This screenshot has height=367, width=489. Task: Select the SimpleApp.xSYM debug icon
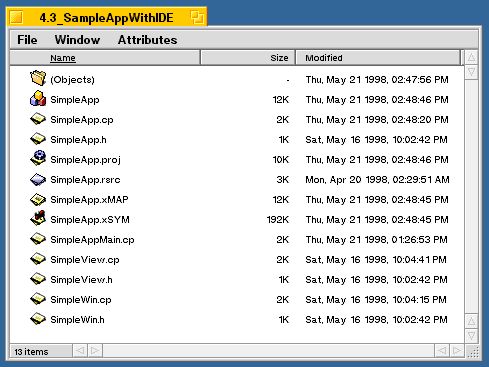(38, 218)
